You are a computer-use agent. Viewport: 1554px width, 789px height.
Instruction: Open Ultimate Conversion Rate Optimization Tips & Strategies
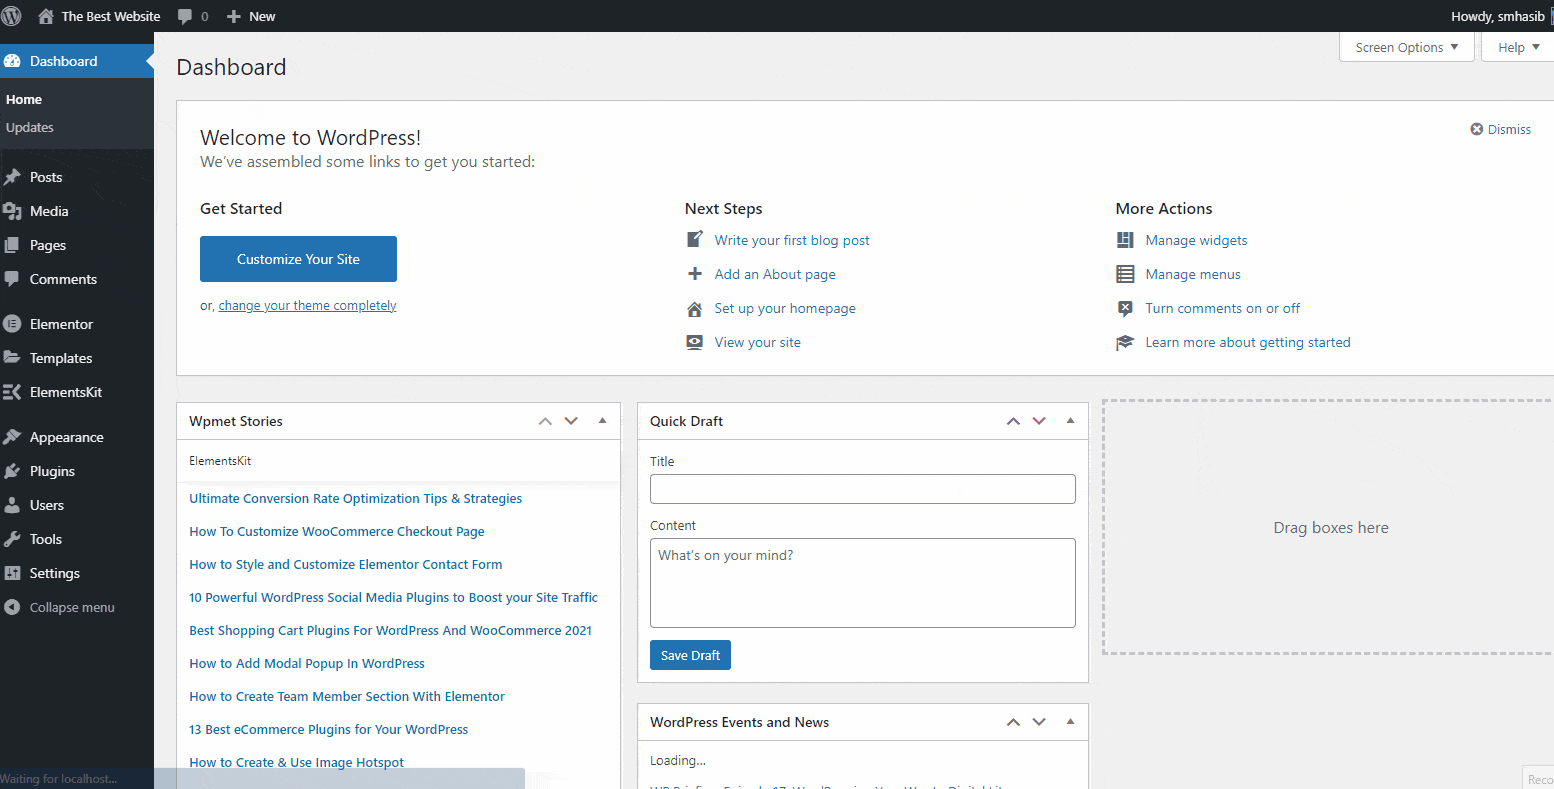coord(355,498)
